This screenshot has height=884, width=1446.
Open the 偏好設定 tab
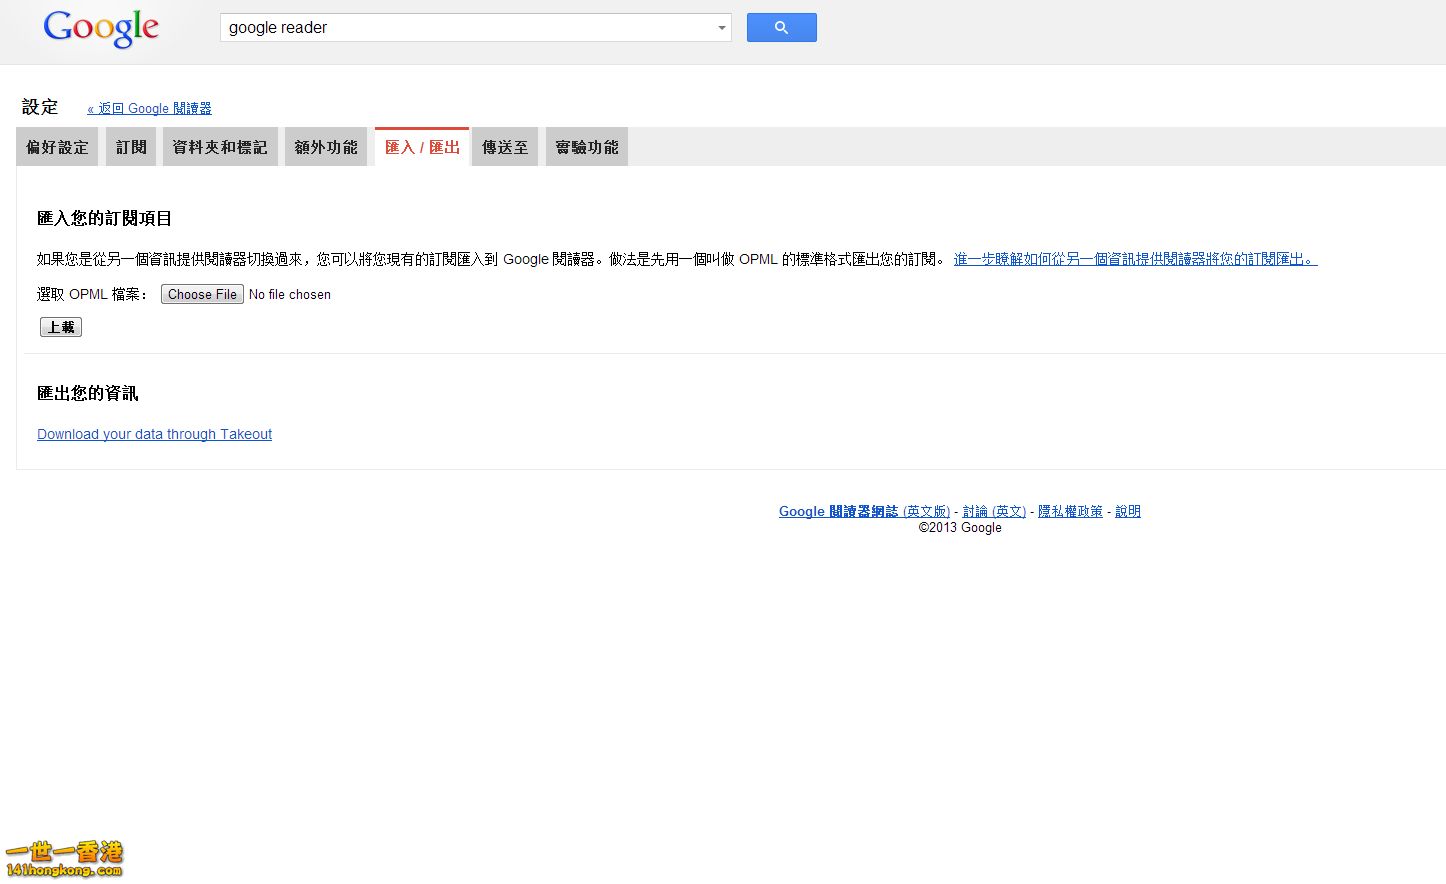click(x=57, y=147)
